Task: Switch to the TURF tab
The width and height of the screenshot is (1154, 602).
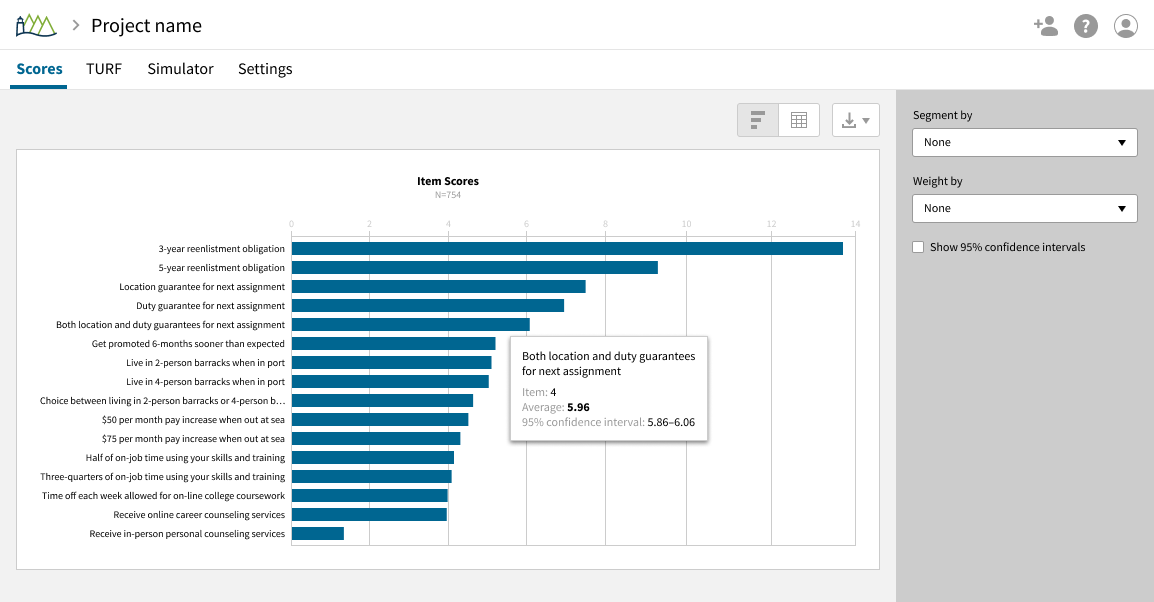Action: (x=104, y=69)
